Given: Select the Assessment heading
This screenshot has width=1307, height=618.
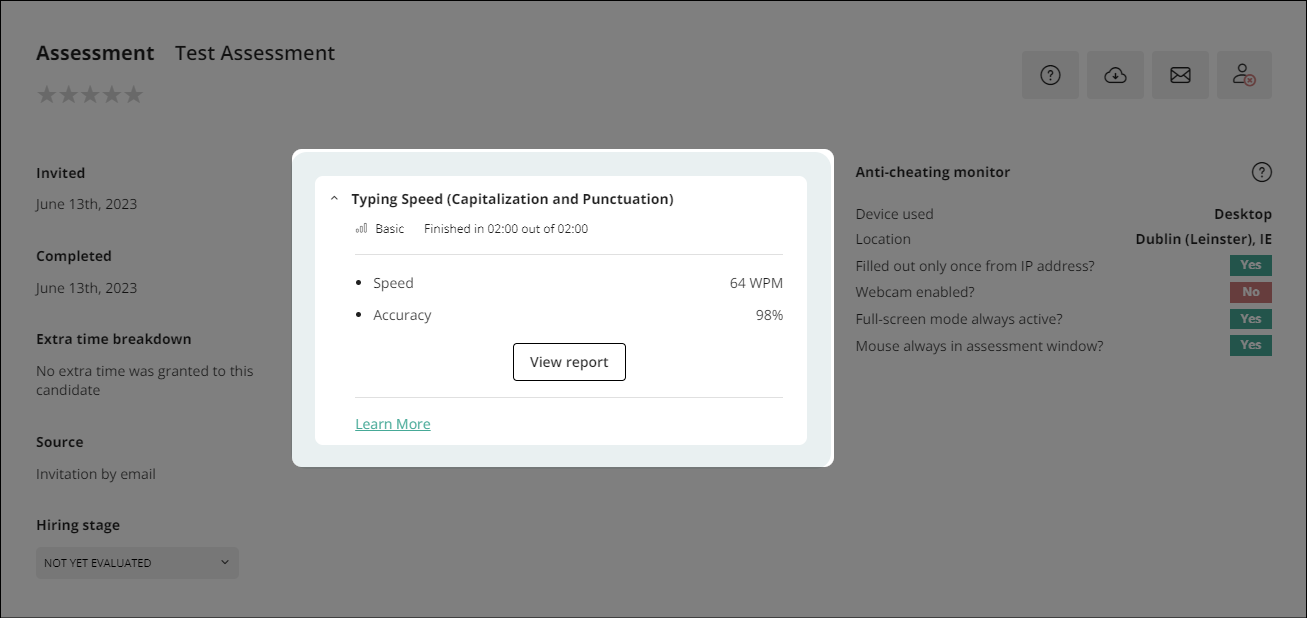Looking at the screenshot, I should [95, 52].
